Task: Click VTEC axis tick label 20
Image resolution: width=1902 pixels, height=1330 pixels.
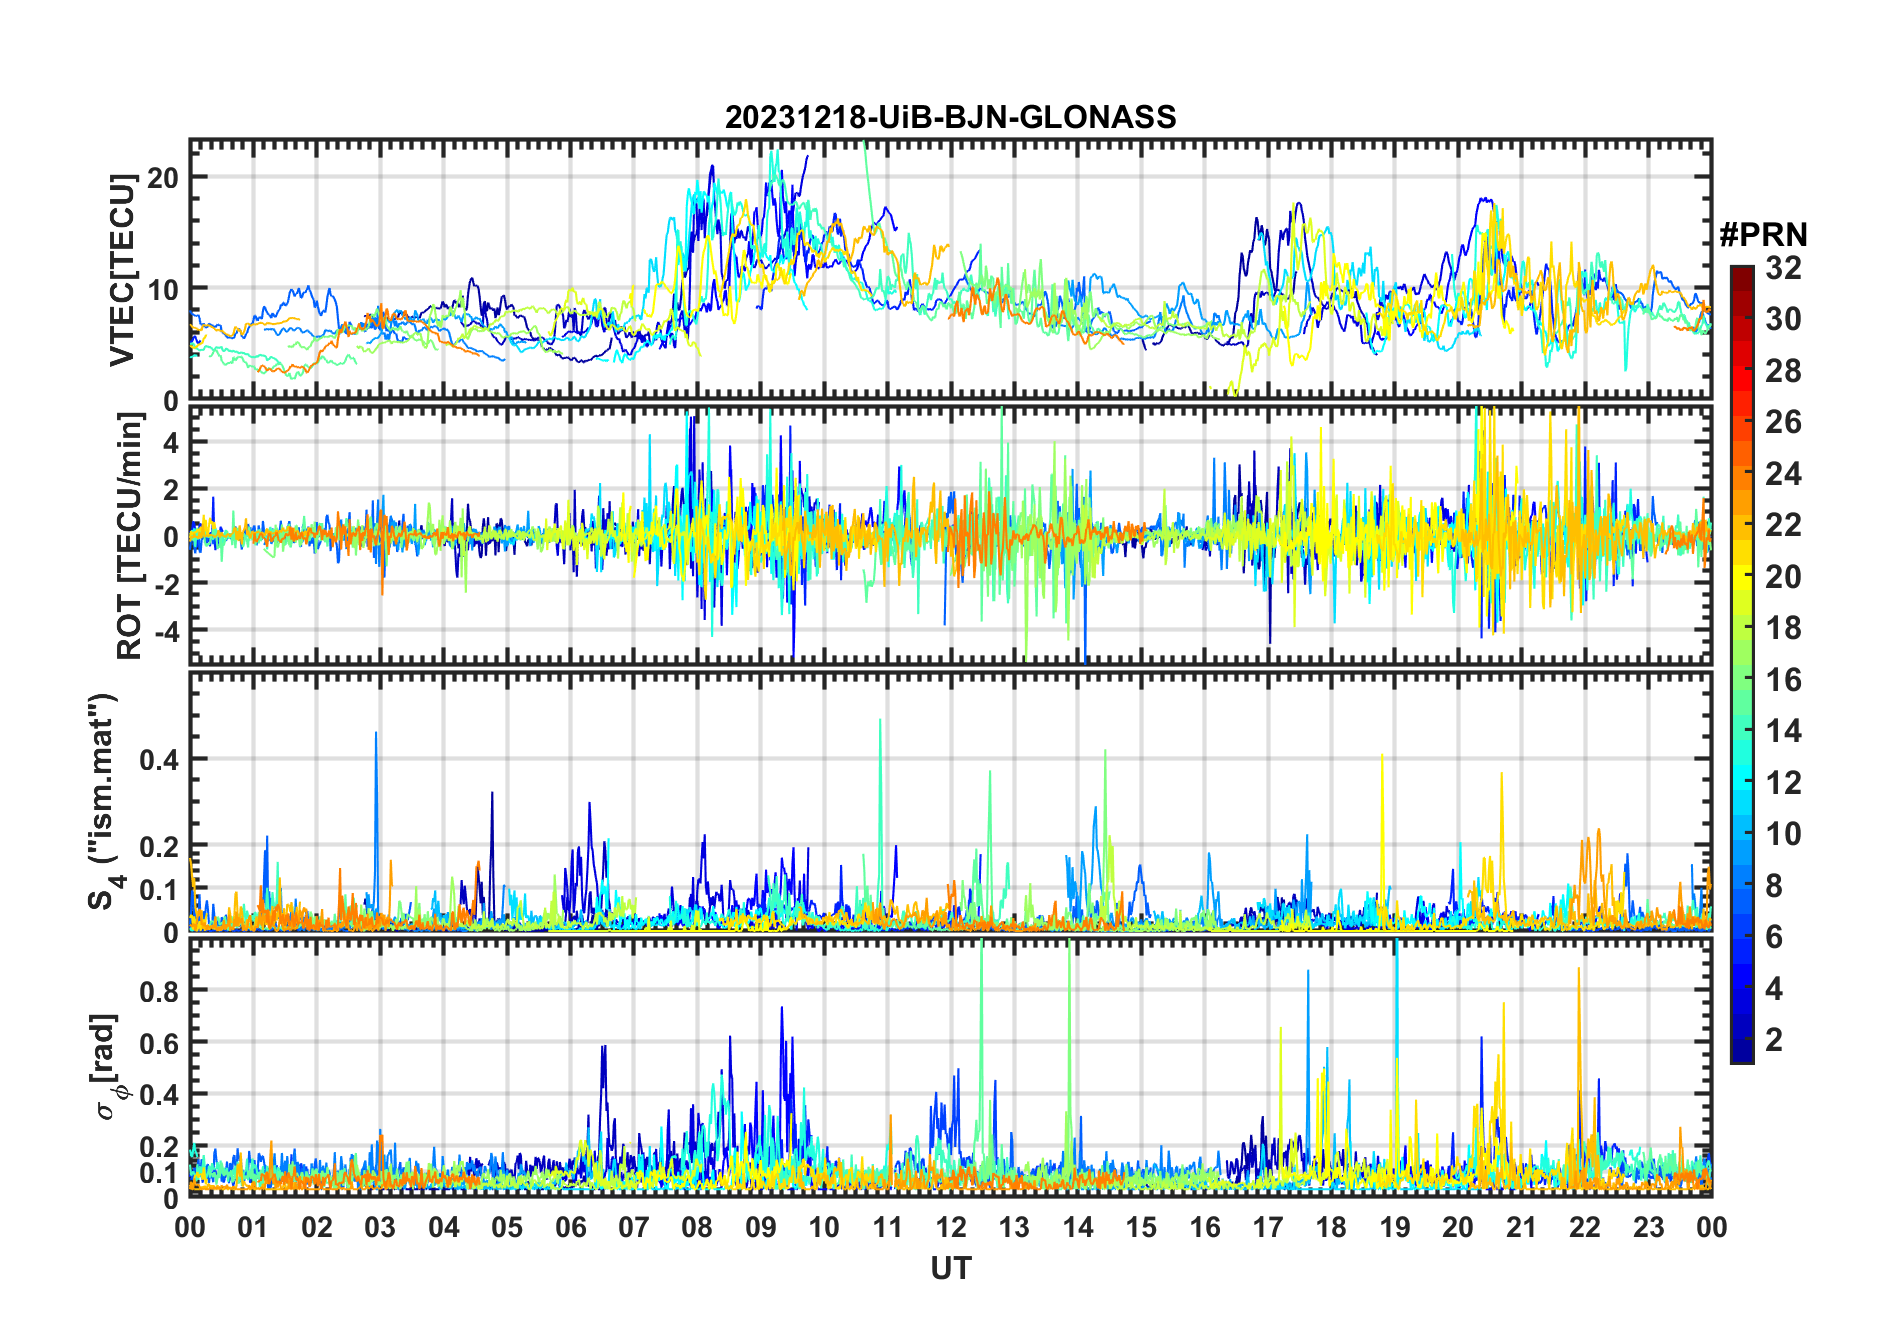Action: click(x=163, y=178)
